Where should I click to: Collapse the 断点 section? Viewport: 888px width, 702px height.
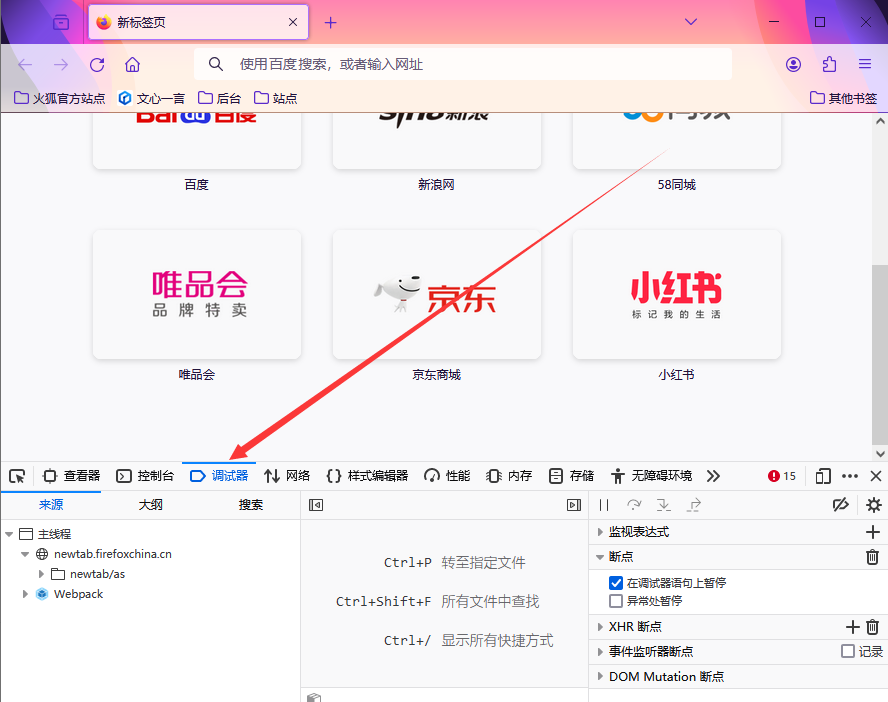pos(600,557)
